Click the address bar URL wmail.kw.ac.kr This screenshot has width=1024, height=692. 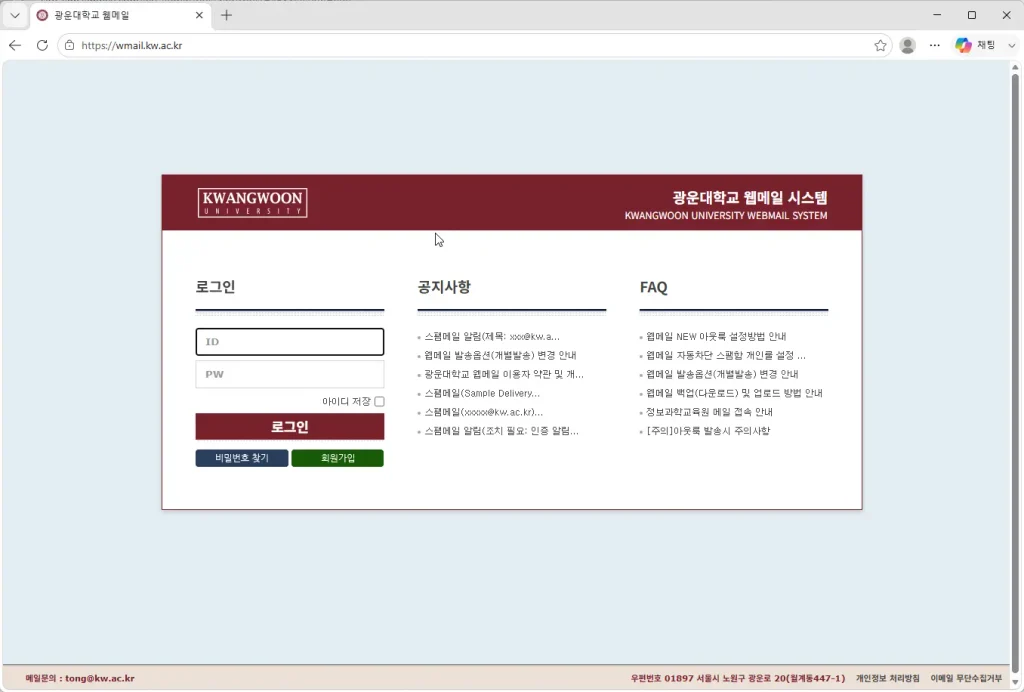(x=132, y=45)
